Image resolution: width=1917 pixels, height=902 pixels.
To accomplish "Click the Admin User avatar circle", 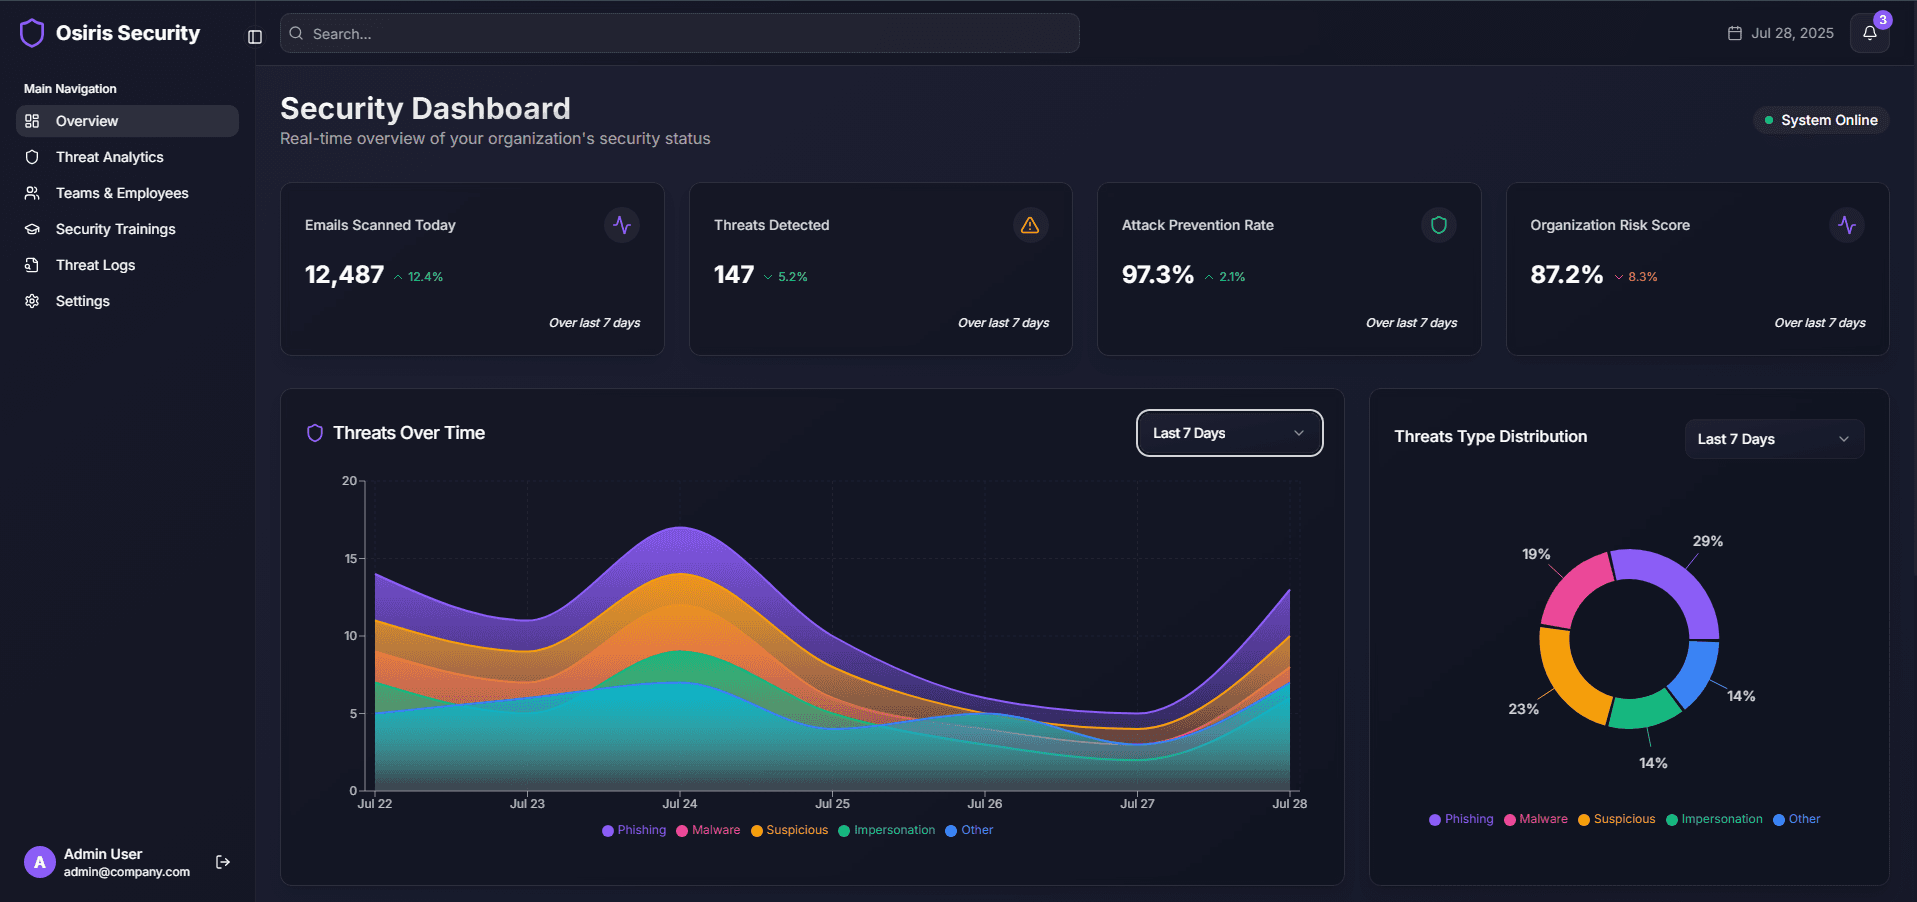I will pos(40,862).
